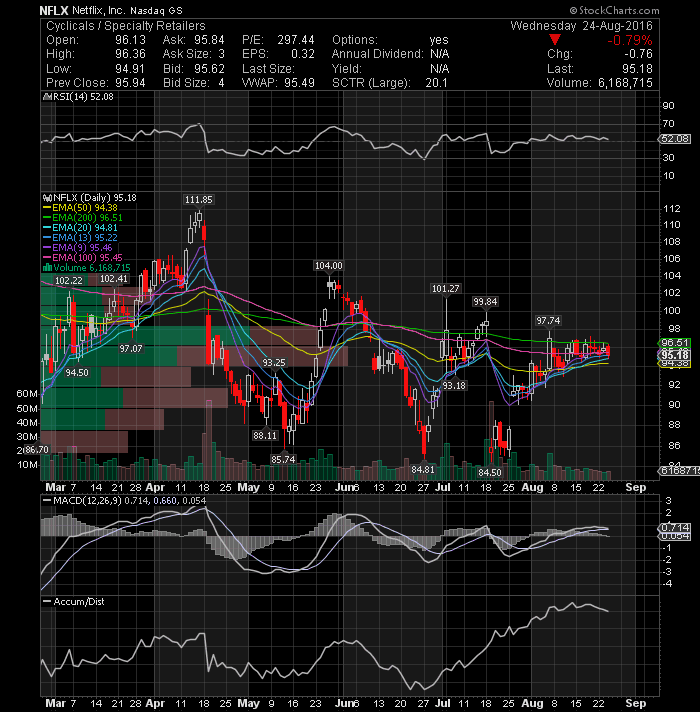Click the Wednesday 24-Aug-2016 date
This screenshot has height=712, width=700.
click(581, 25)
